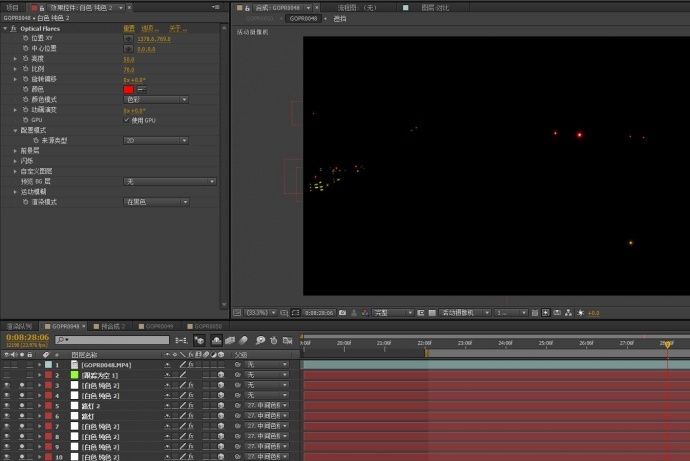Click the draft 3D cube icon in timeline
The width and height of the screenshot is (690, 461).
[201, 340]
